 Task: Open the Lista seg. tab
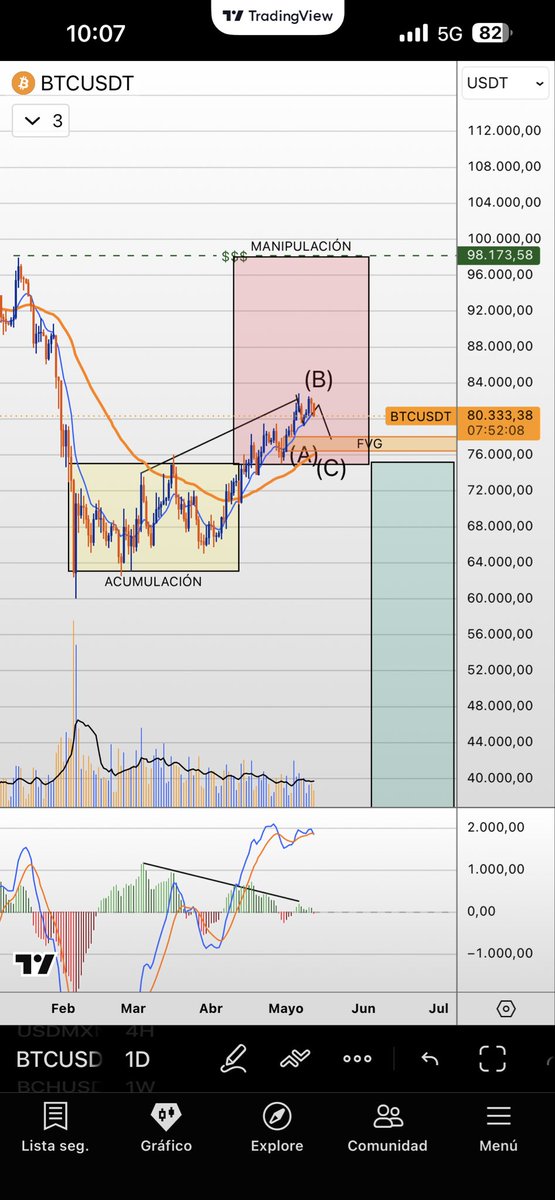tap(55, 1127)
